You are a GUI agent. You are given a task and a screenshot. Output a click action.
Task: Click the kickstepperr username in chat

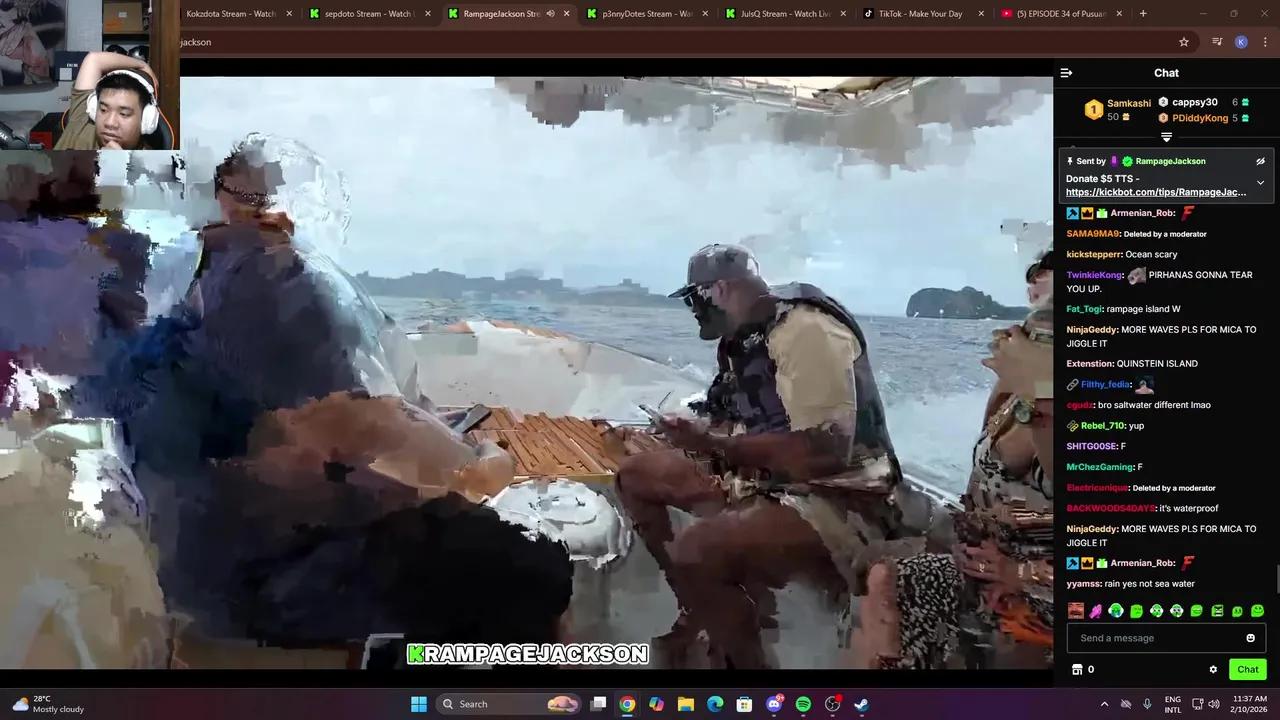pyautogui.click(x=1093, y=255)
